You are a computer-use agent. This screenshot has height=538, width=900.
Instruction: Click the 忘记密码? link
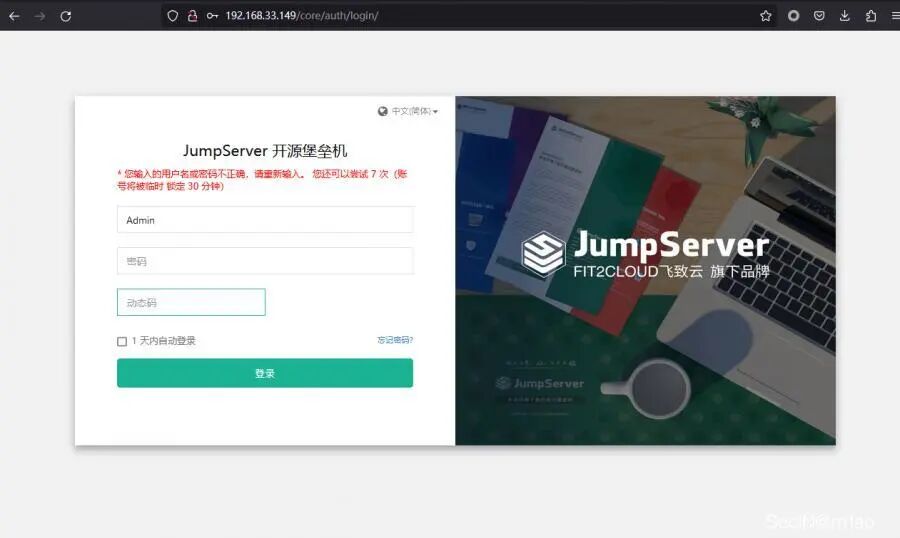[x=395, y=340]
